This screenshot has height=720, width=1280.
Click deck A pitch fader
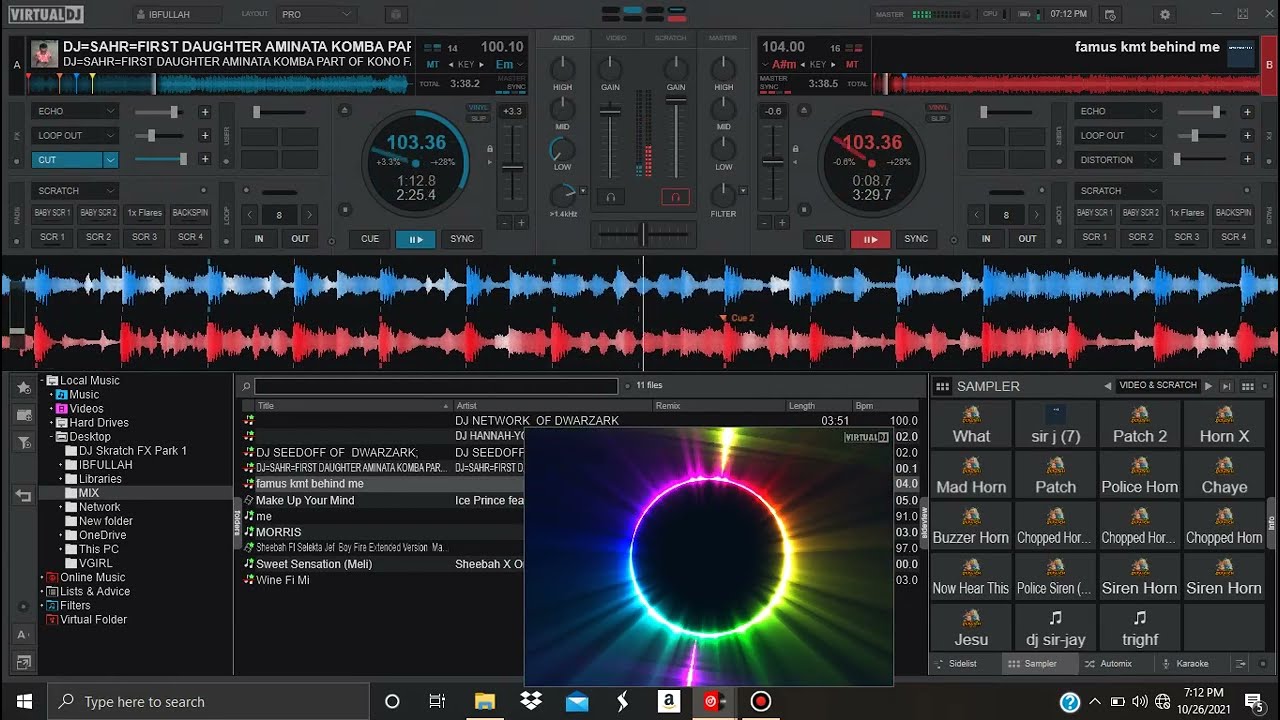[x=512, y=169]
